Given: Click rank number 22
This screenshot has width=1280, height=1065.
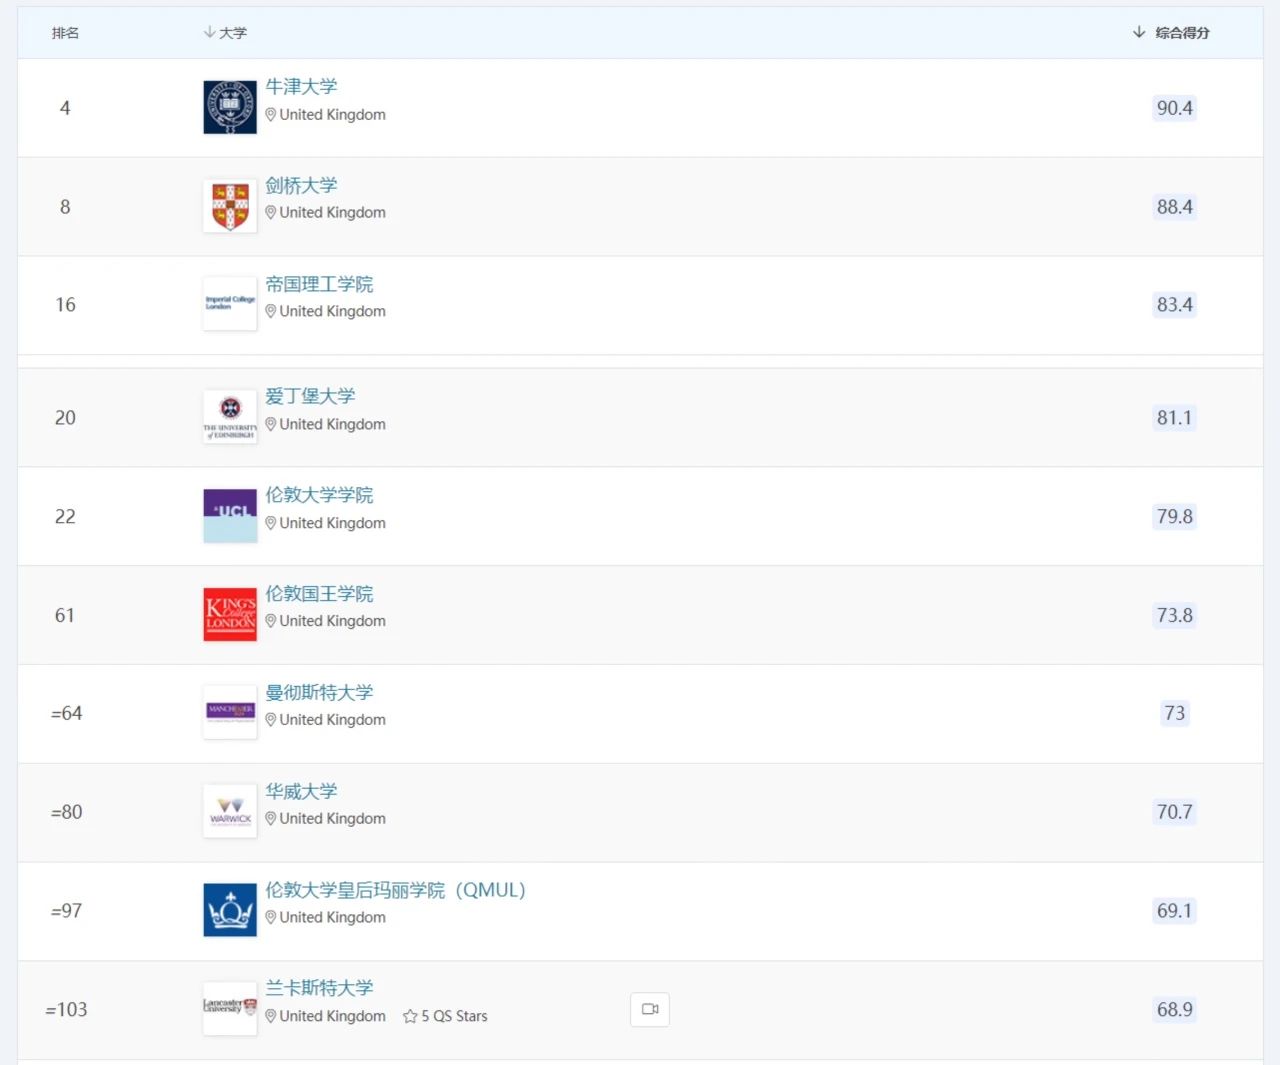Looking at the screenshot, I should tap(65, 517).
